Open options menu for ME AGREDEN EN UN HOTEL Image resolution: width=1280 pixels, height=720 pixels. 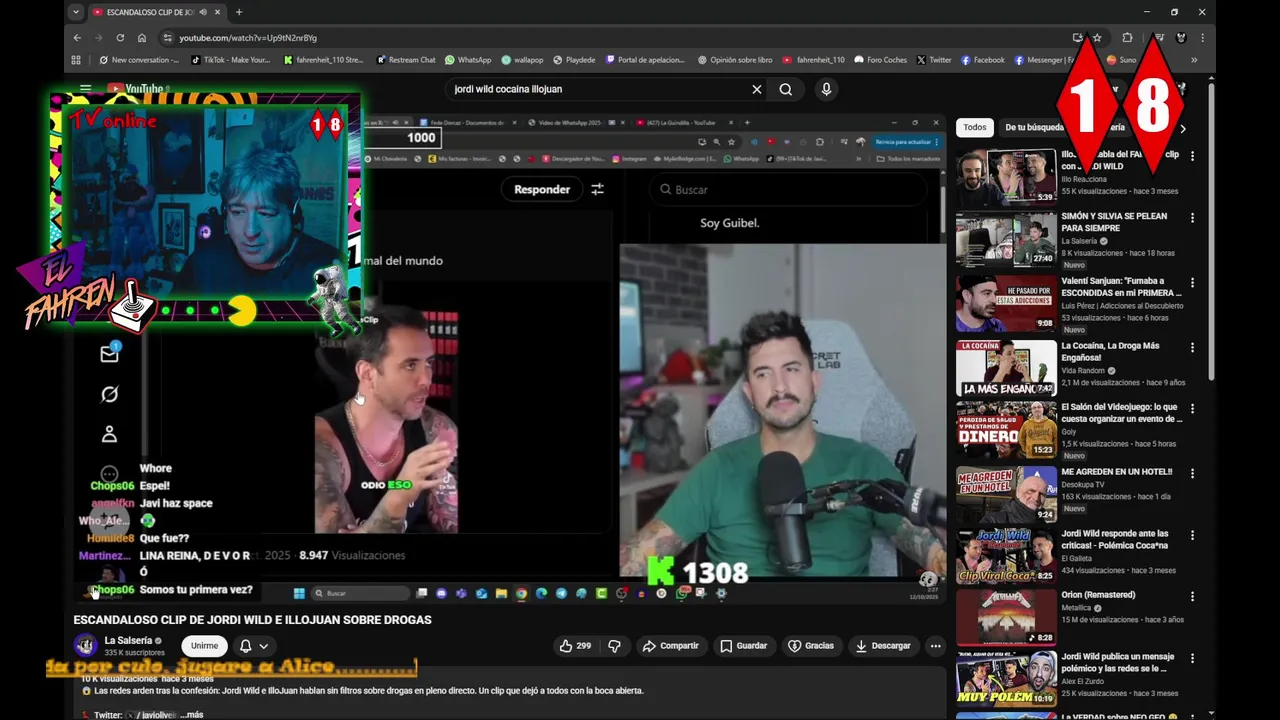pos(1192,472)
